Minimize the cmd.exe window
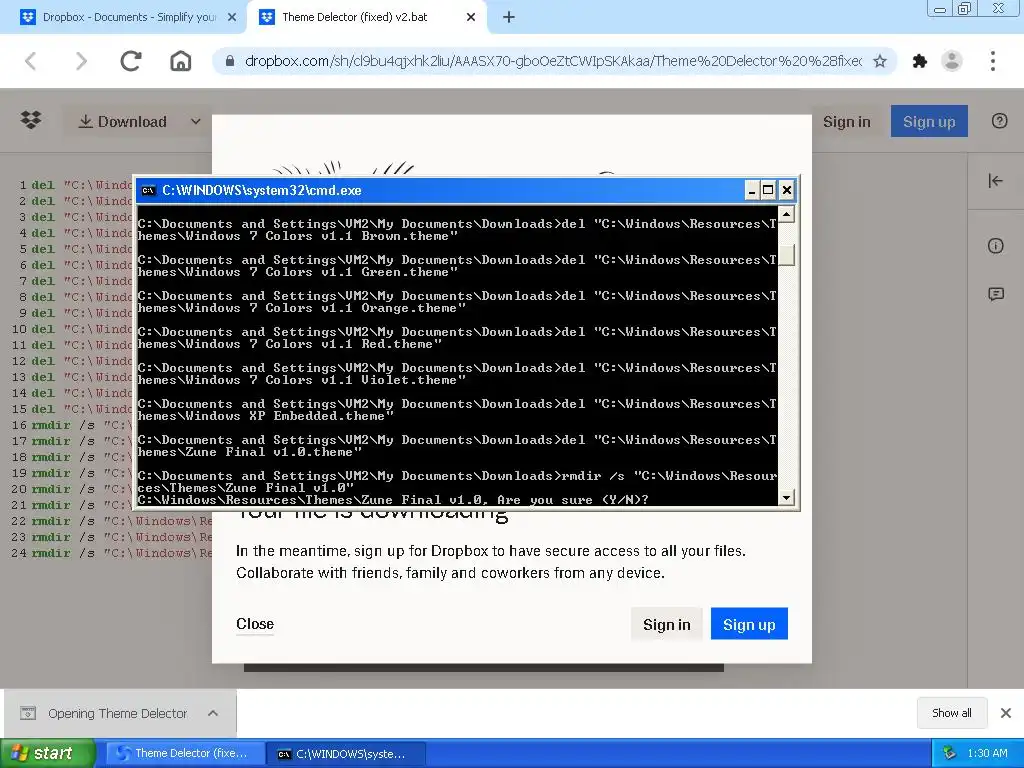This screenshot has width=1024, height=768. [x=752, y=191]
